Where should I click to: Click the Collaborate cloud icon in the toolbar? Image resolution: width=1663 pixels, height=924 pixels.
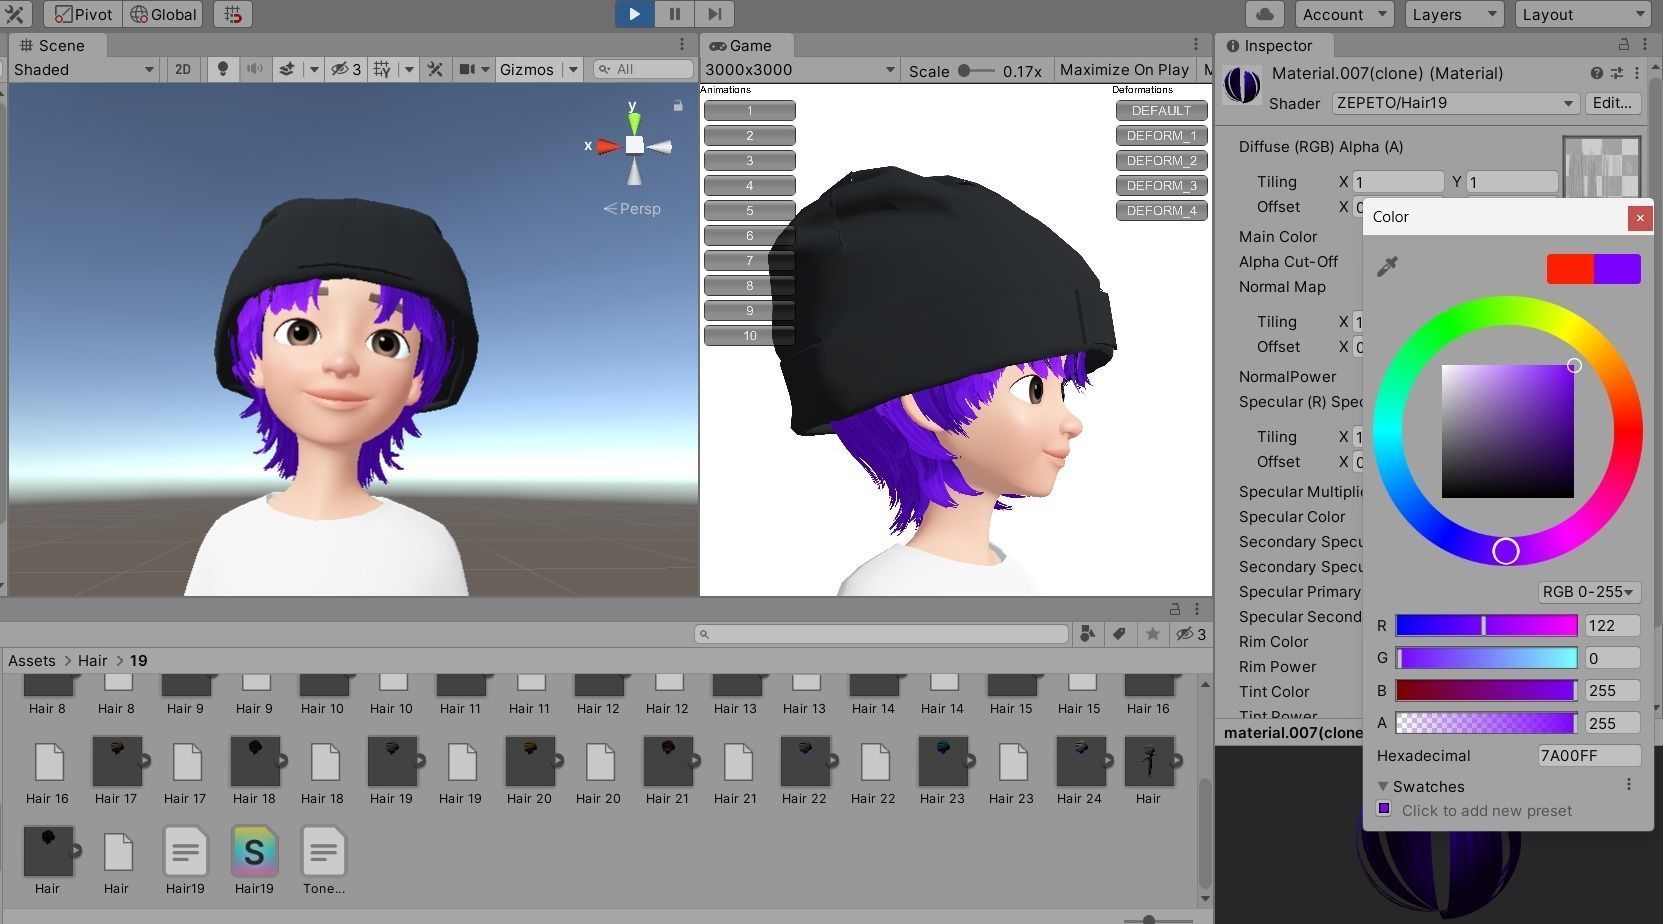(1263, 14)
